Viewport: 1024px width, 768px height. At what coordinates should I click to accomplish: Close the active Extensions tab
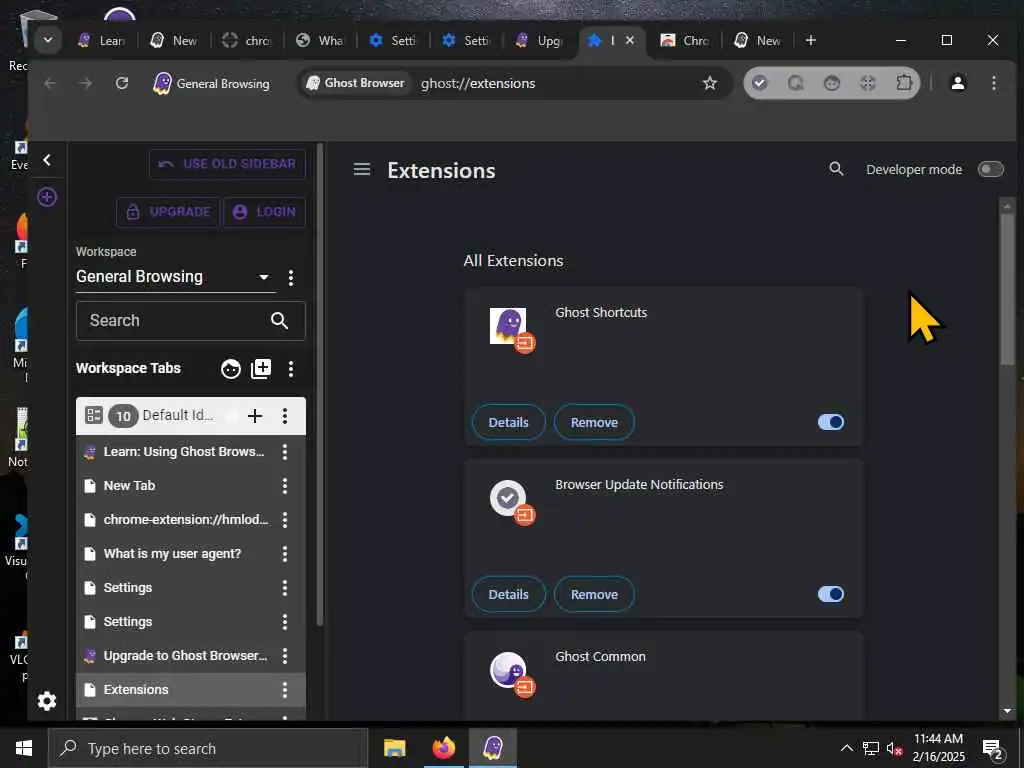click(x=630, y=40)
